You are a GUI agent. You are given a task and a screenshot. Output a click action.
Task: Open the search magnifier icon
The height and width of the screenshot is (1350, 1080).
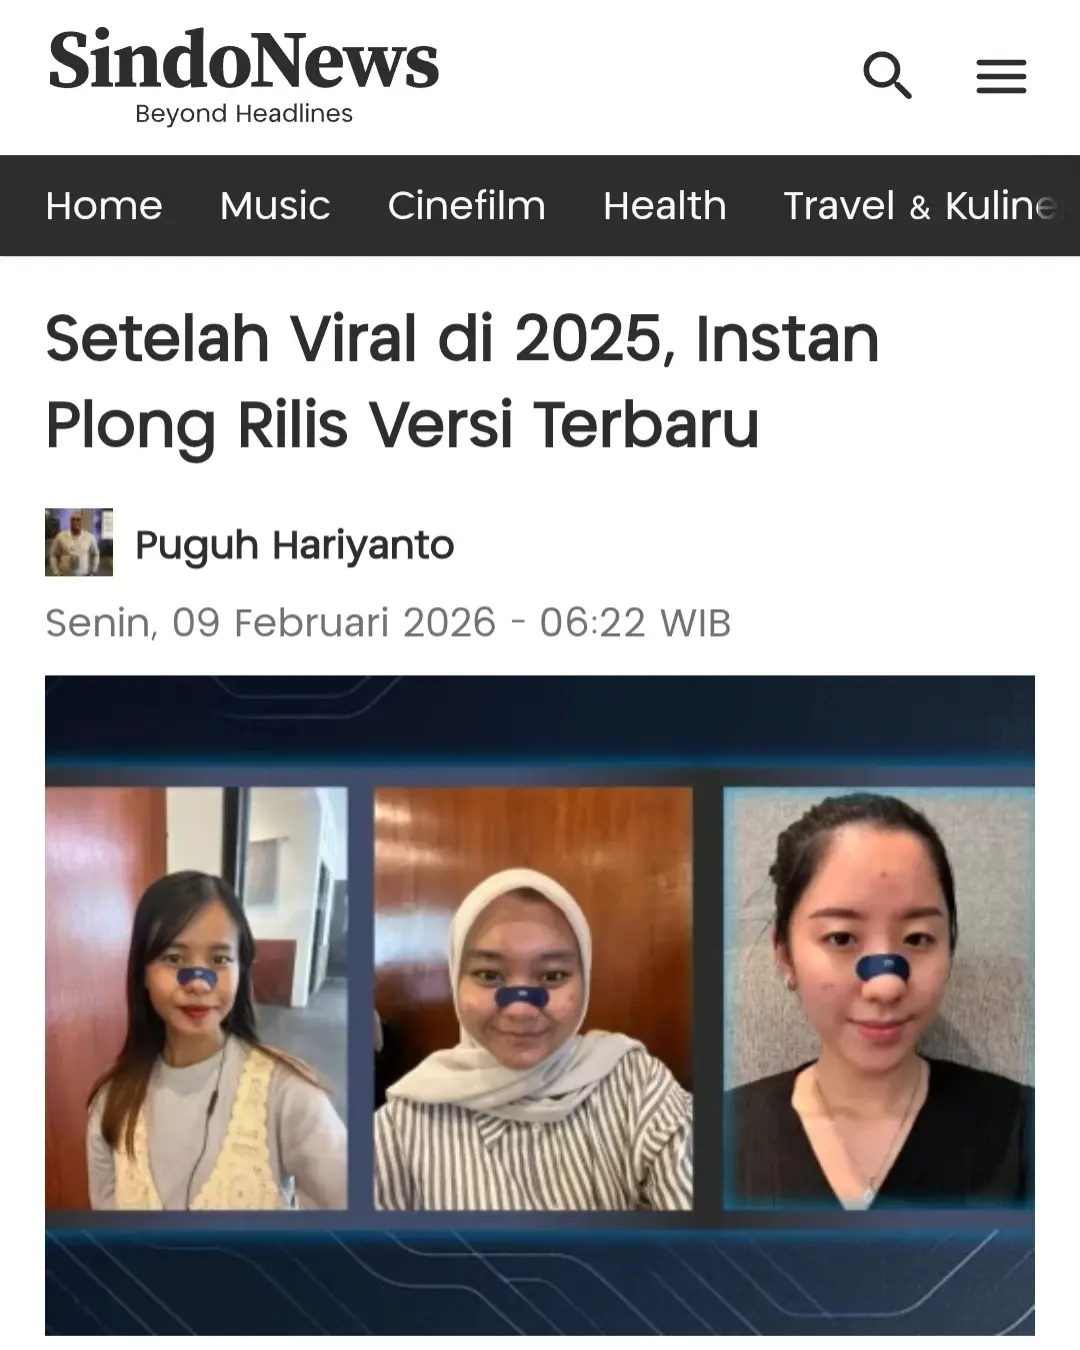click(x=887, y=76)
